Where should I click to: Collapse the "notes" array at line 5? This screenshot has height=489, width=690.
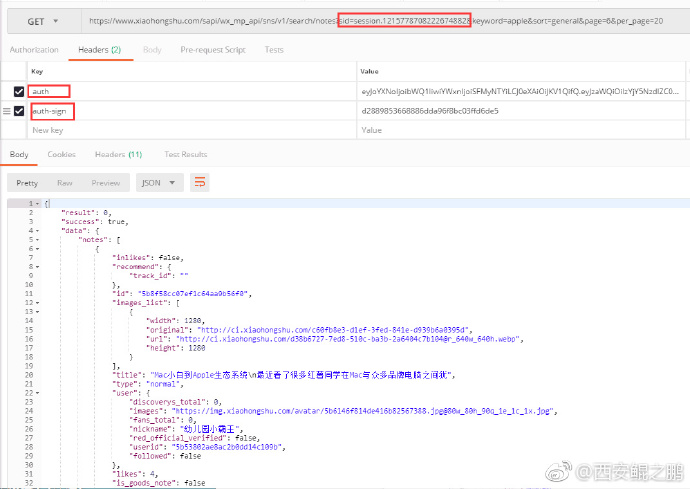[x=37, y=240]
